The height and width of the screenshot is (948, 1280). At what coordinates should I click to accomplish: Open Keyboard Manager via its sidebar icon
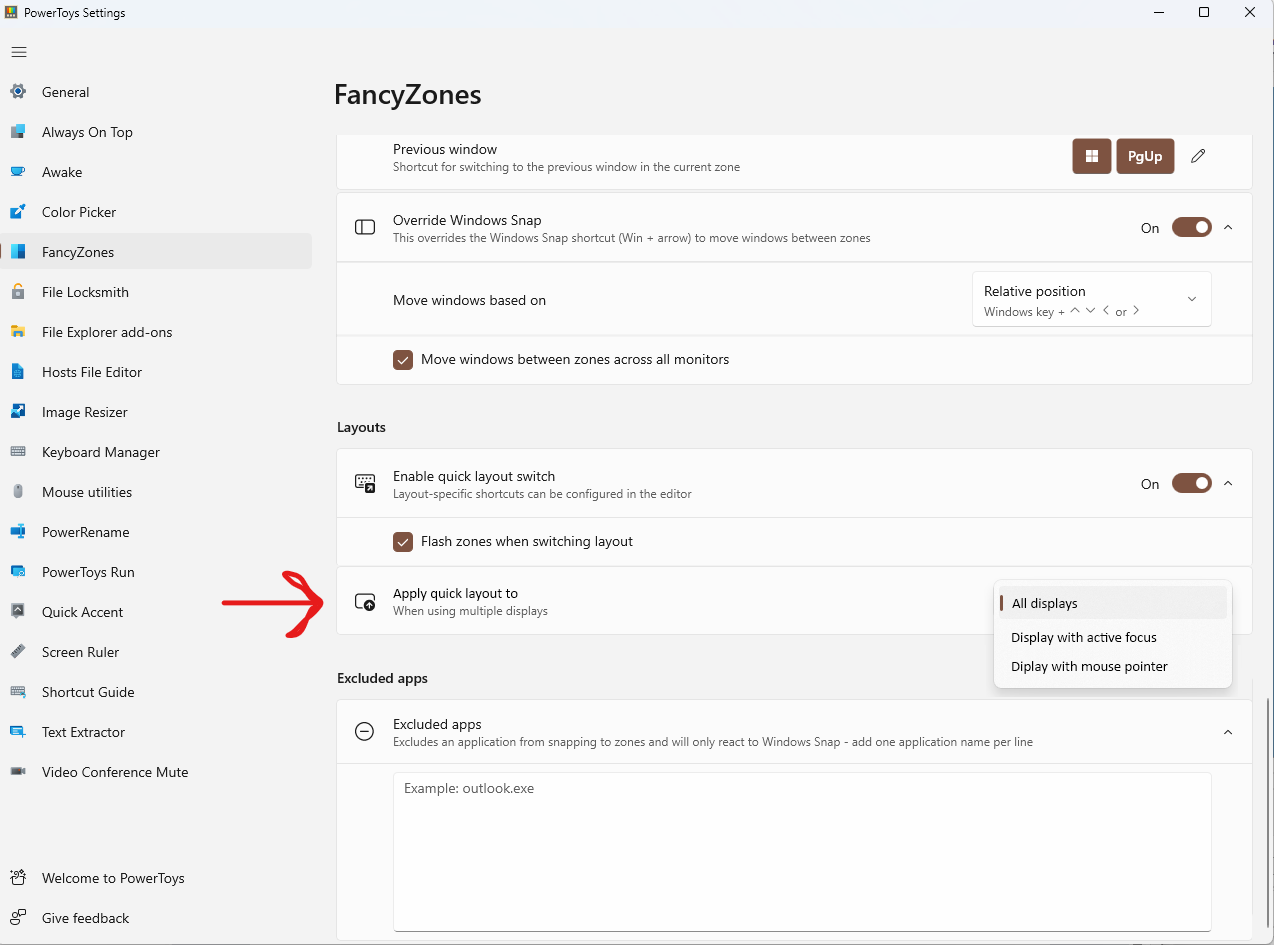click(18, 452)
